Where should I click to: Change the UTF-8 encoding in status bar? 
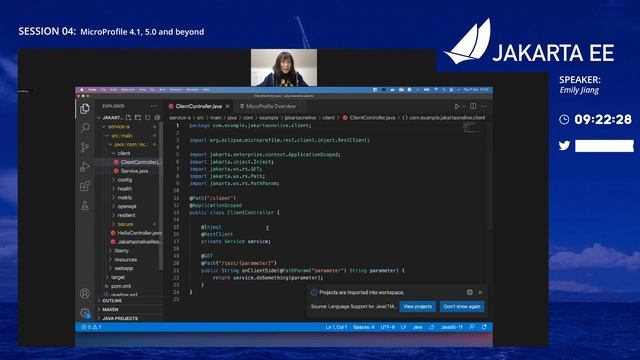click(x=387, y=327)
